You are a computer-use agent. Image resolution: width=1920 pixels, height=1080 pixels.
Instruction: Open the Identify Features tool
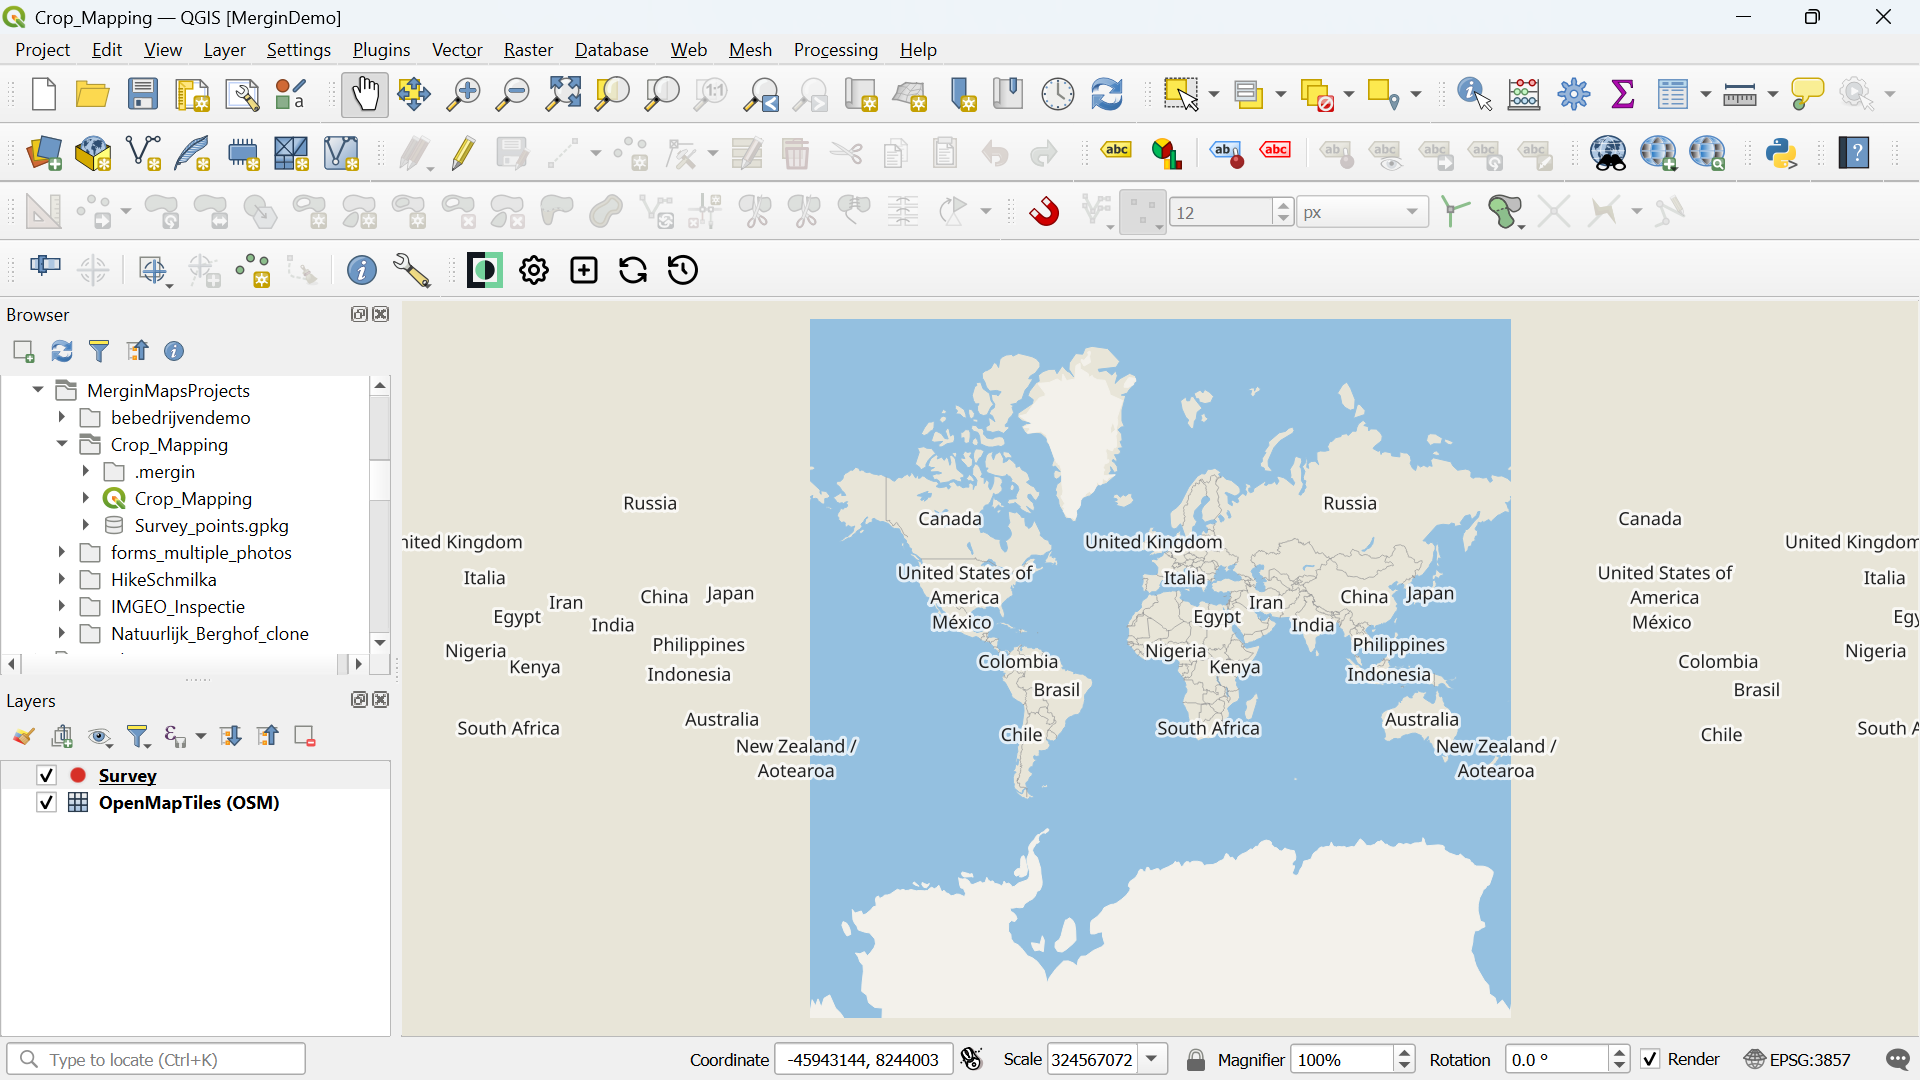coord(1474,95)
